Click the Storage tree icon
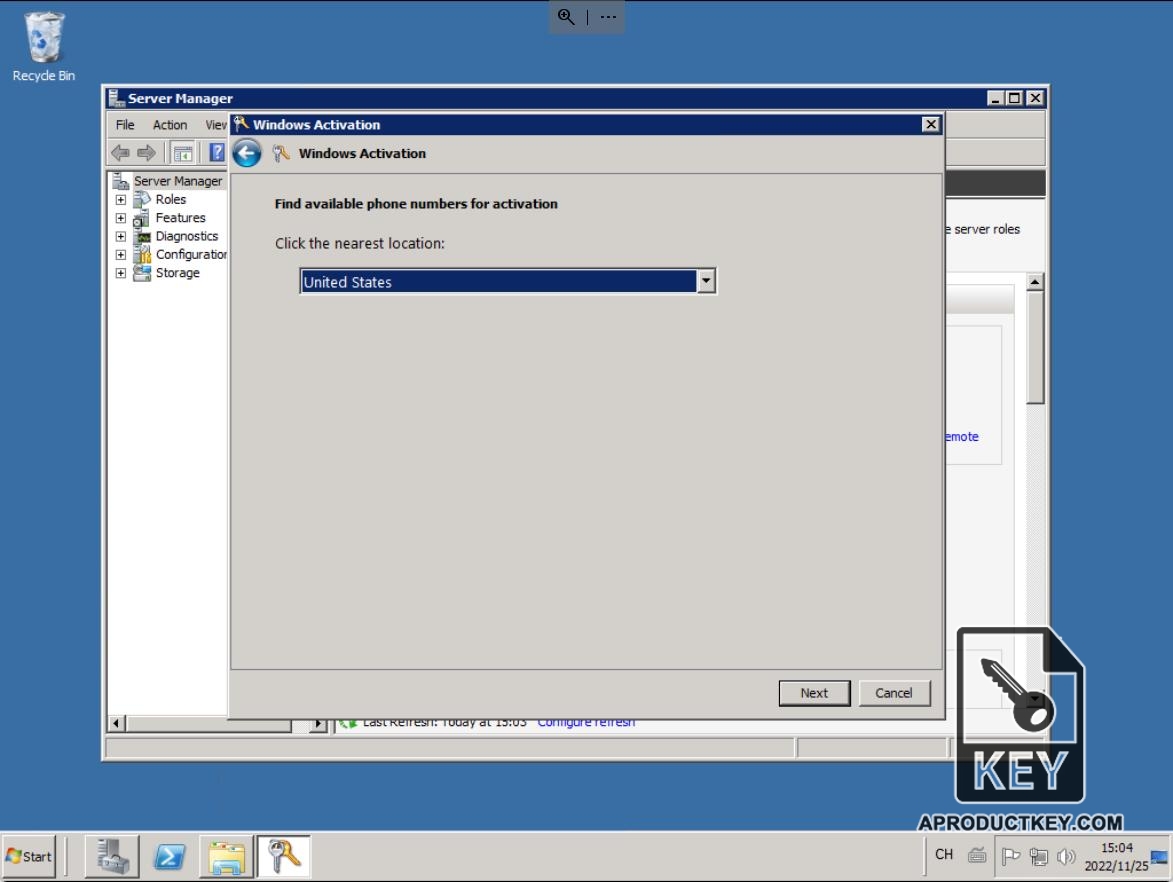Viewport: 1173px width, 882px height. pos(142,273)
